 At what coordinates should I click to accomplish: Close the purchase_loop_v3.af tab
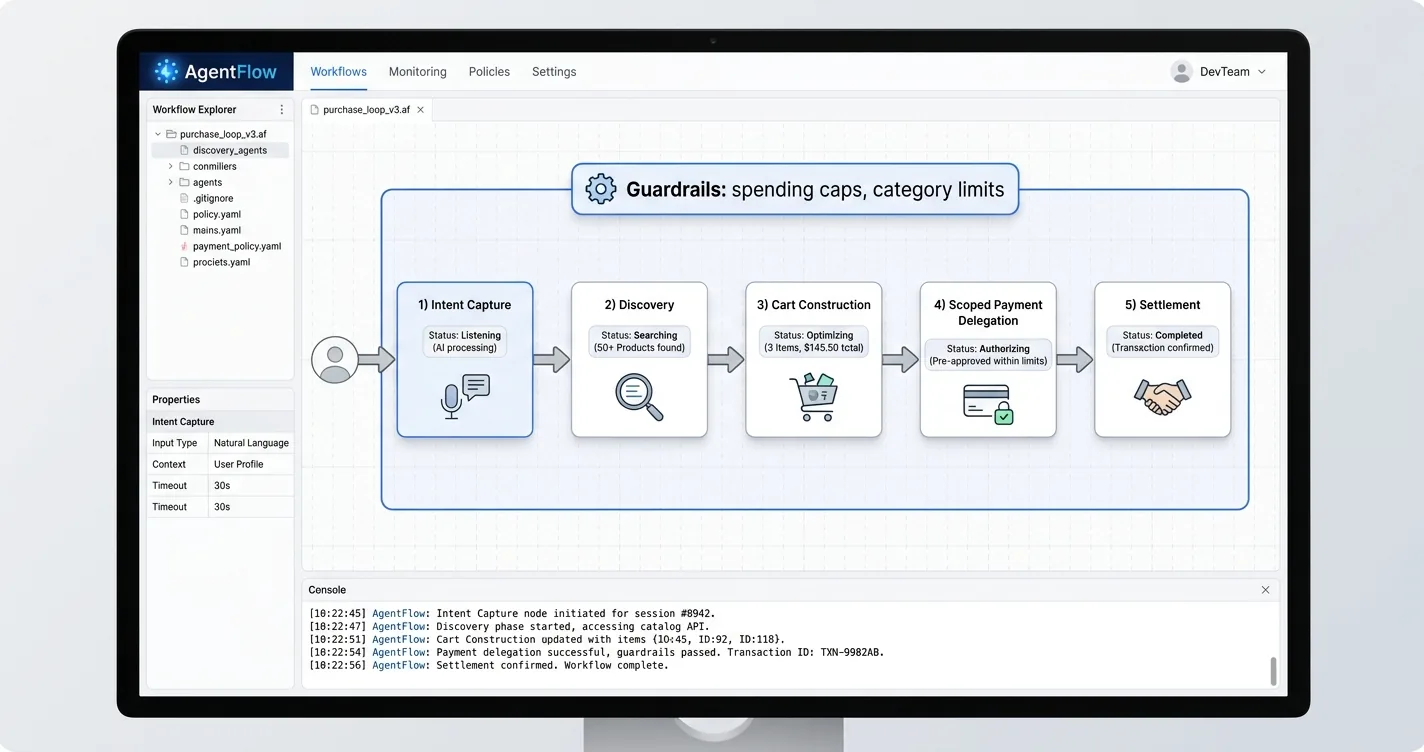421,110
